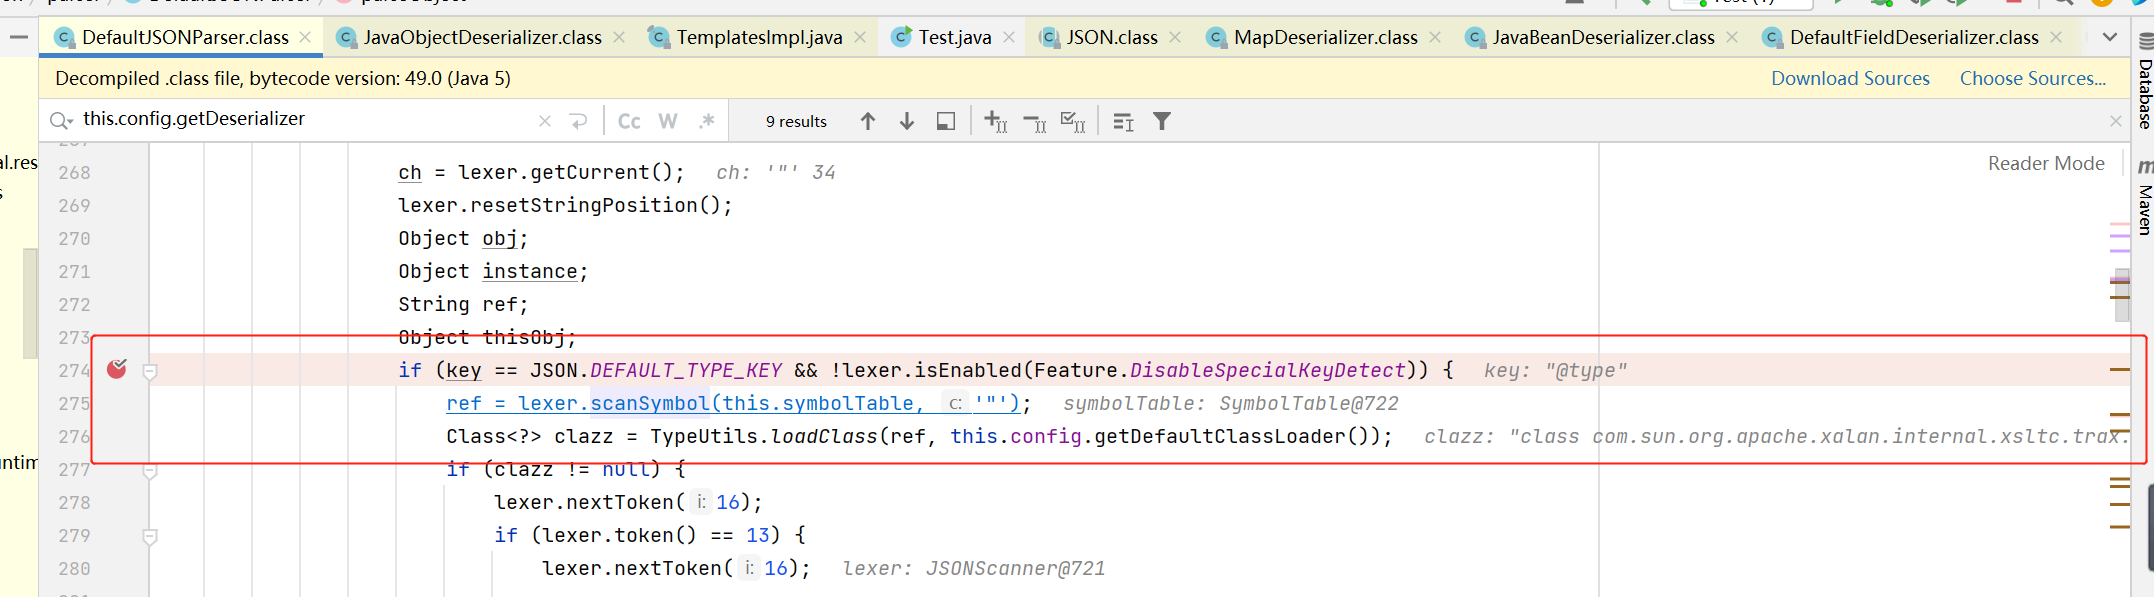Hide the left tool window
This screenshot has width=2154, height=597.
(x=18, y=37)
